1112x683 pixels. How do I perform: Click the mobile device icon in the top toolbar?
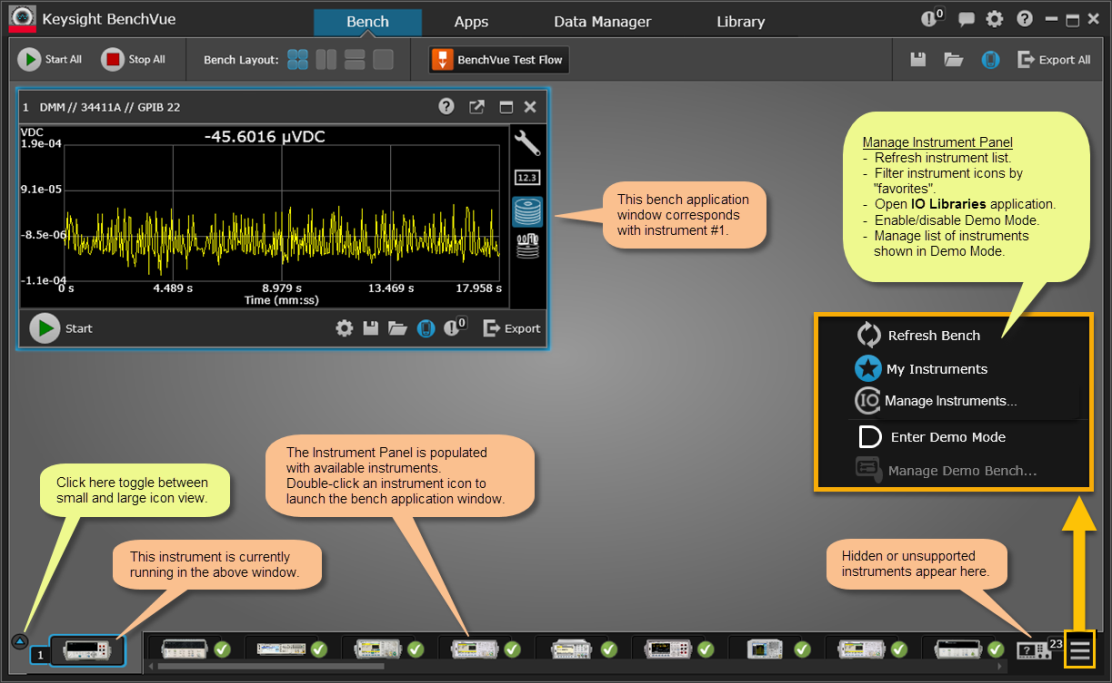(x=991, y=60)
